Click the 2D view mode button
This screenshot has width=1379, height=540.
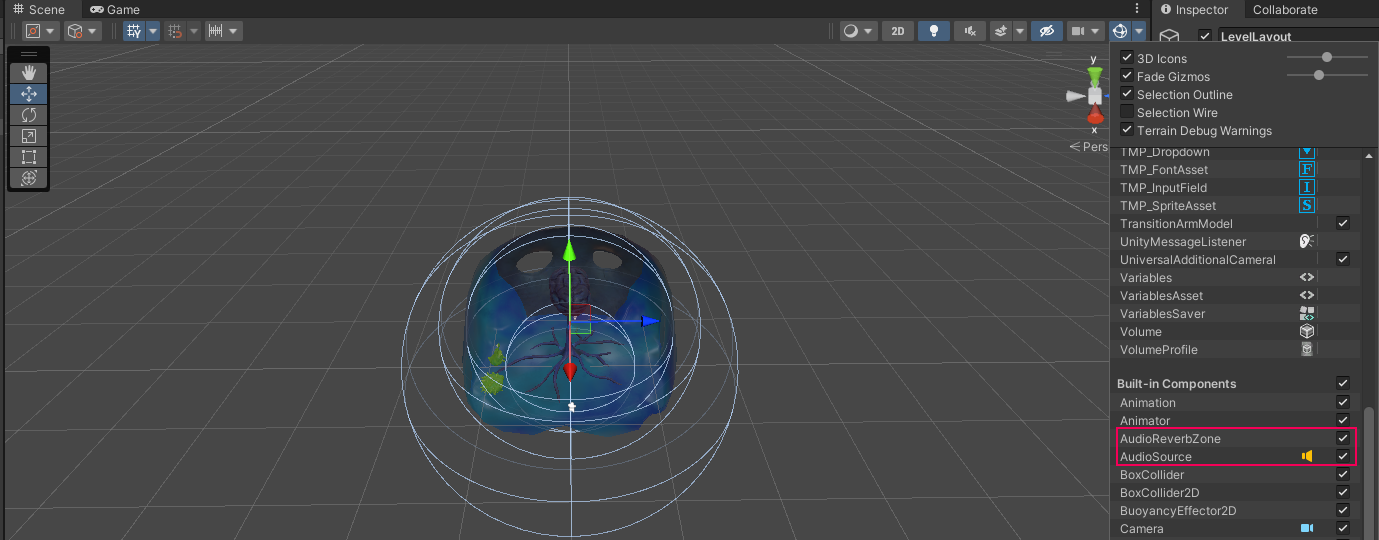(x=897, y=31)
